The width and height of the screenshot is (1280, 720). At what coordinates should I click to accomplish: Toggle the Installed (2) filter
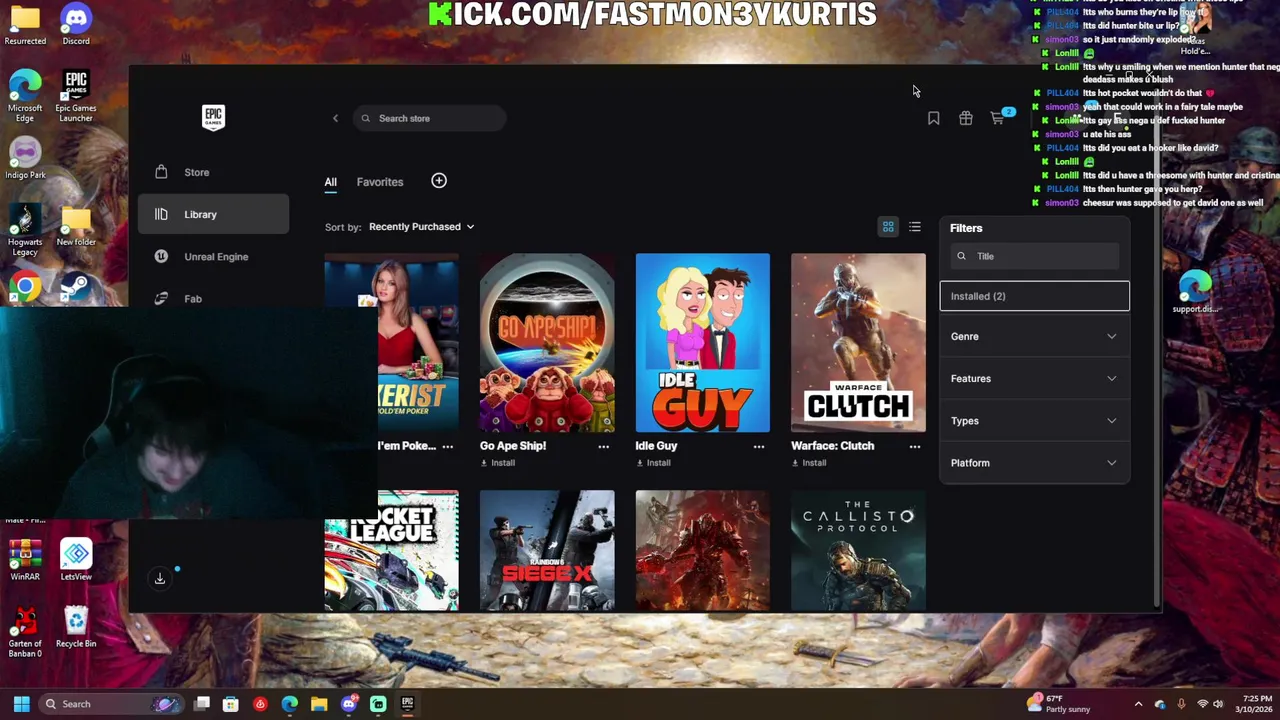(1034, 296)
